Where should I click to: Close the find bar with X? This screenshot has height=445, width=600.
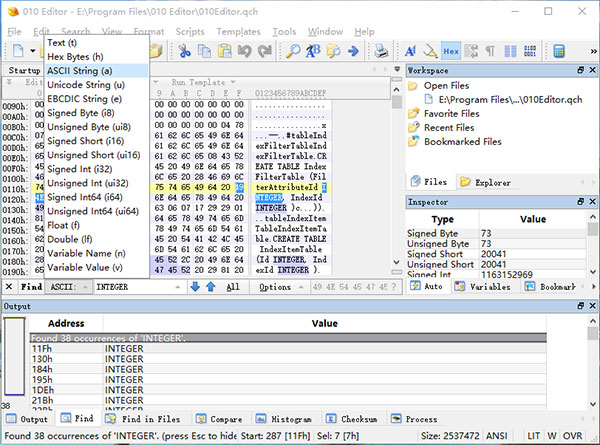tap(9, 287)
